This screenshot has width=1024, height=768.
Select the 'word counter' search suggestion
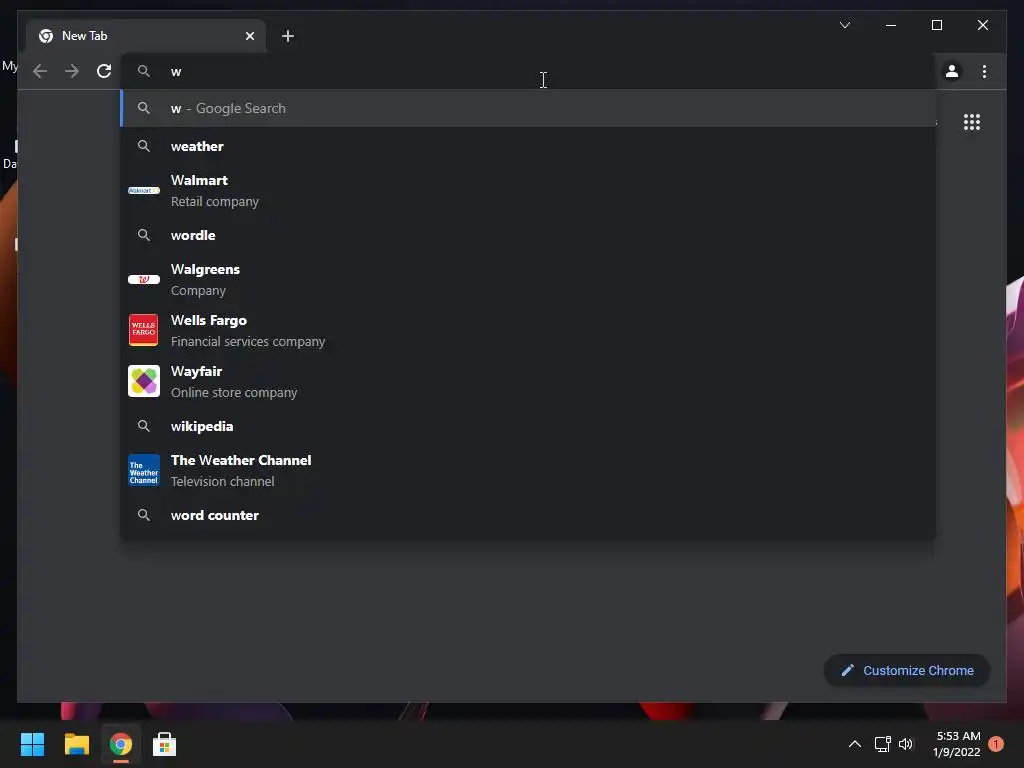click(x=528, y=515)
